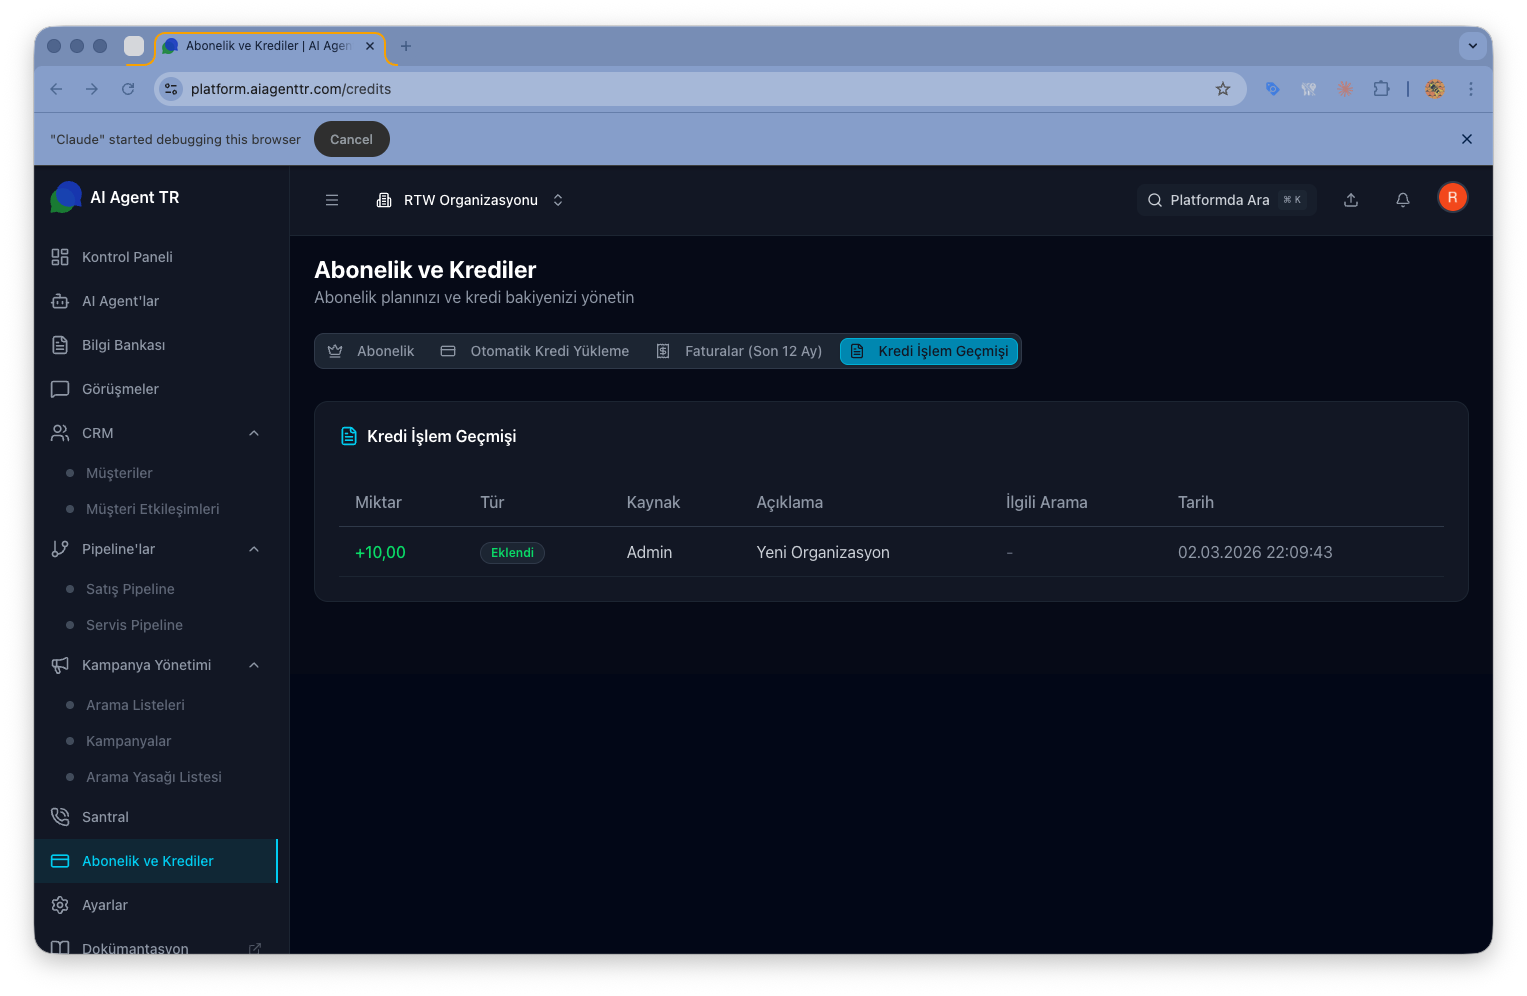
Task: Reload the page
Action: (x=128, y=89)
